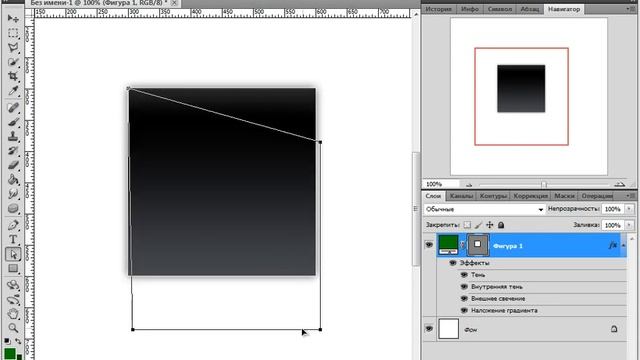Viewport: 640px width, 360px height.
Task: Open the Непрозрачность slider arrow
Action: point(629,209)
